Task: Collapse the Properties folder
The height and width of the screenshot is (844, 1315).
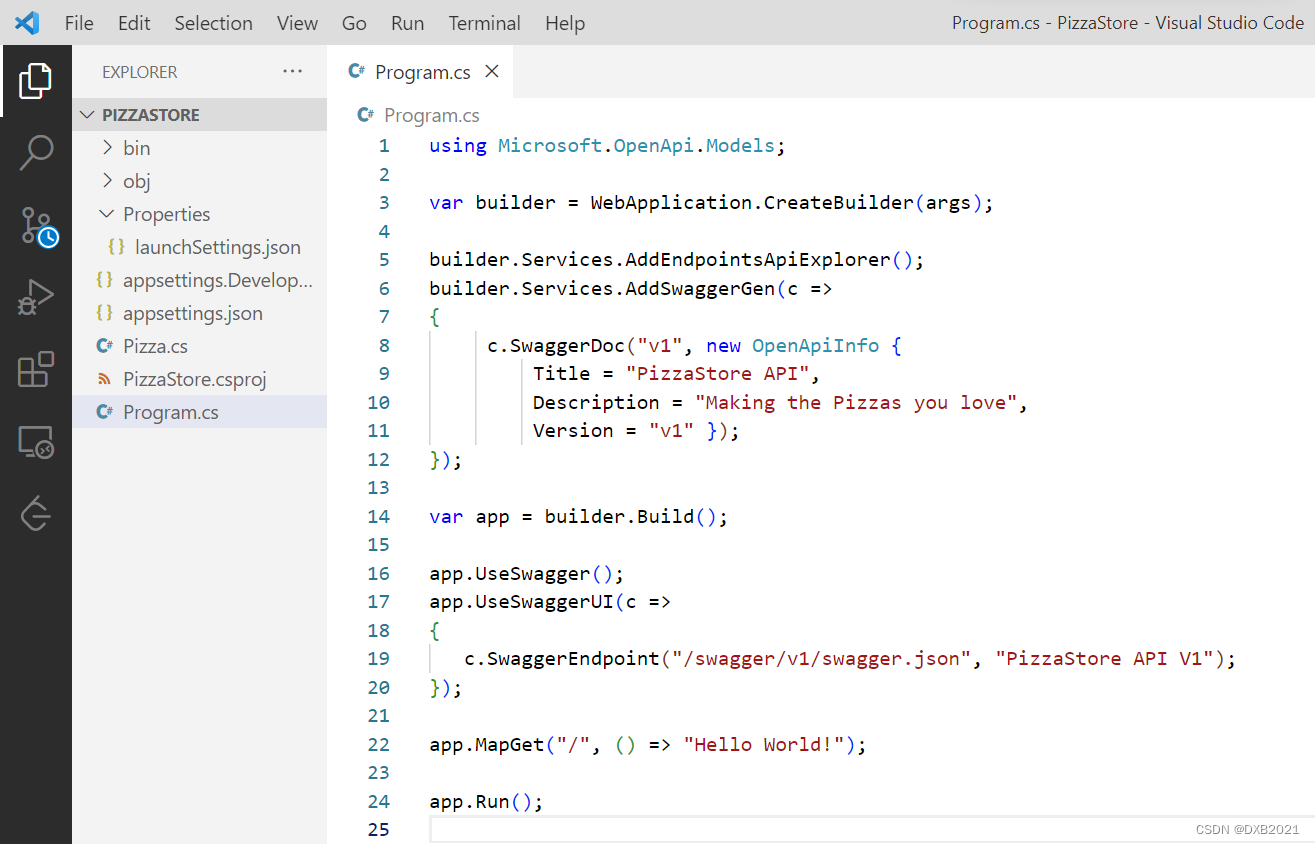Action: point(108,214)
